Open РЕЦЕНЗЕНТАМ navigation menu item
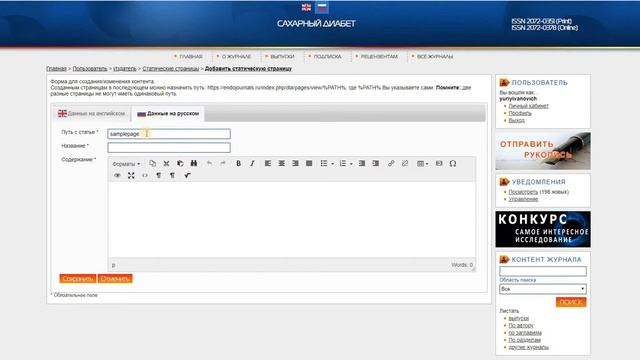640x360 pixels. coord(379,56)
